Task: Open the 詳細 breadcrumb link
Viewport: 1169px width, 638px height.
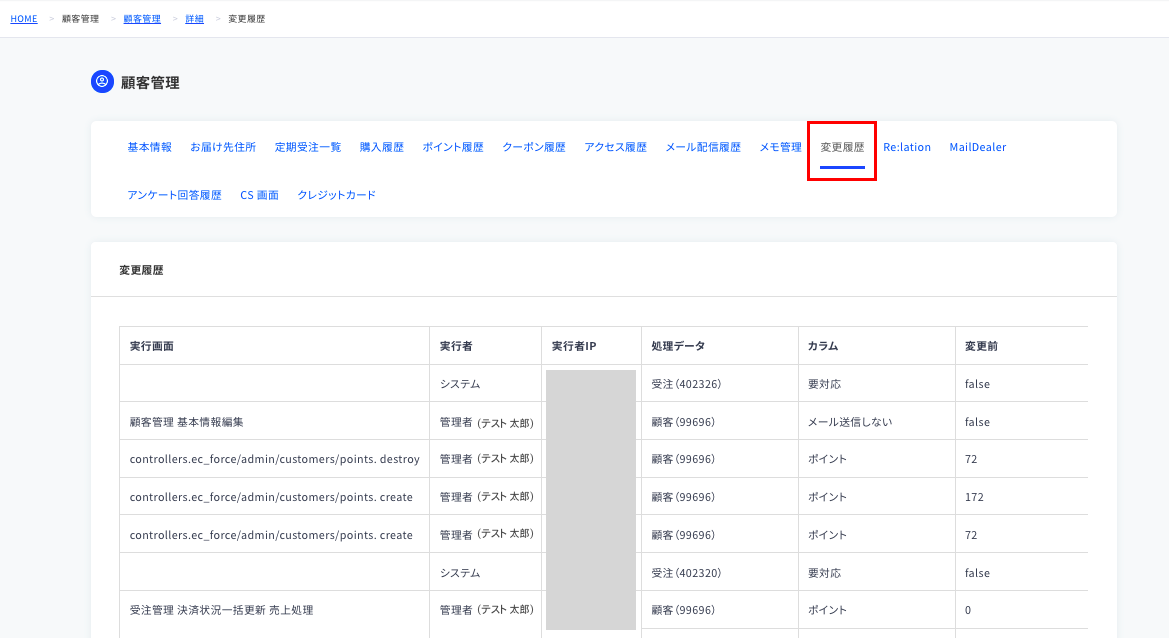Action: pyautogui.click(x=195, y=19)
